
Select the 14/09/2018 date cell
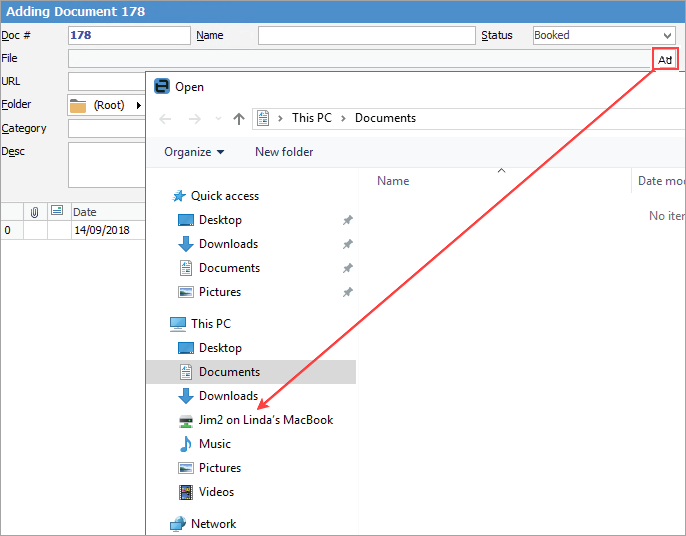click(x=108, y=230)
